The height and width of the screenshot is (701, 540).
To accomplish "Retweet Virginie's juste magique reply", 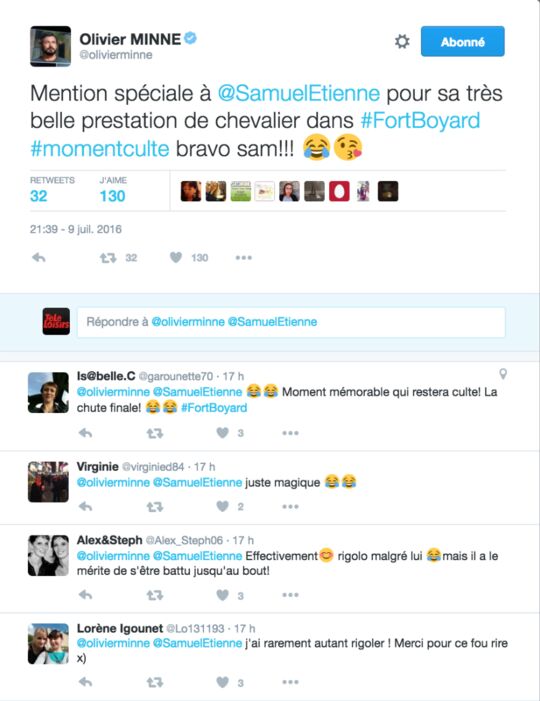I will coord(155,507).
